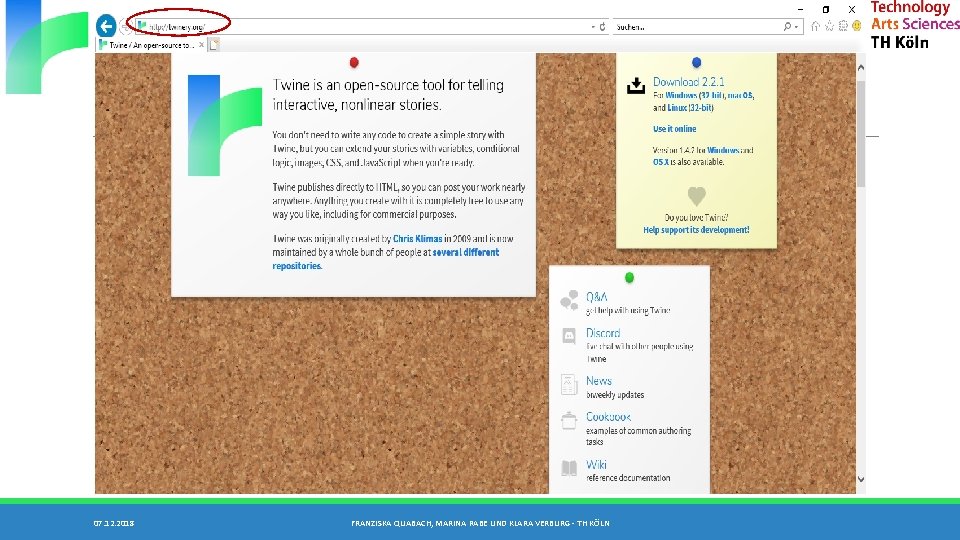Click the twinery.org address bar field

(x=372, y=26)
